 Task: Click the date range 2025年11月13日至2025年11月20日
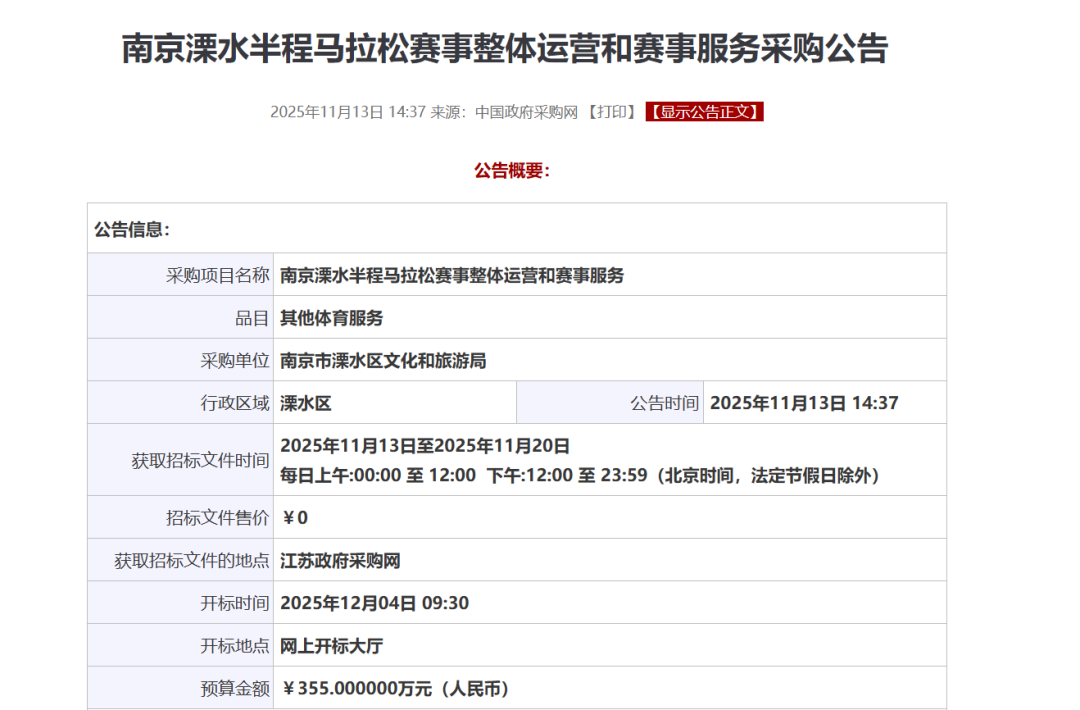pyautogui.click(x=425, y=446)
